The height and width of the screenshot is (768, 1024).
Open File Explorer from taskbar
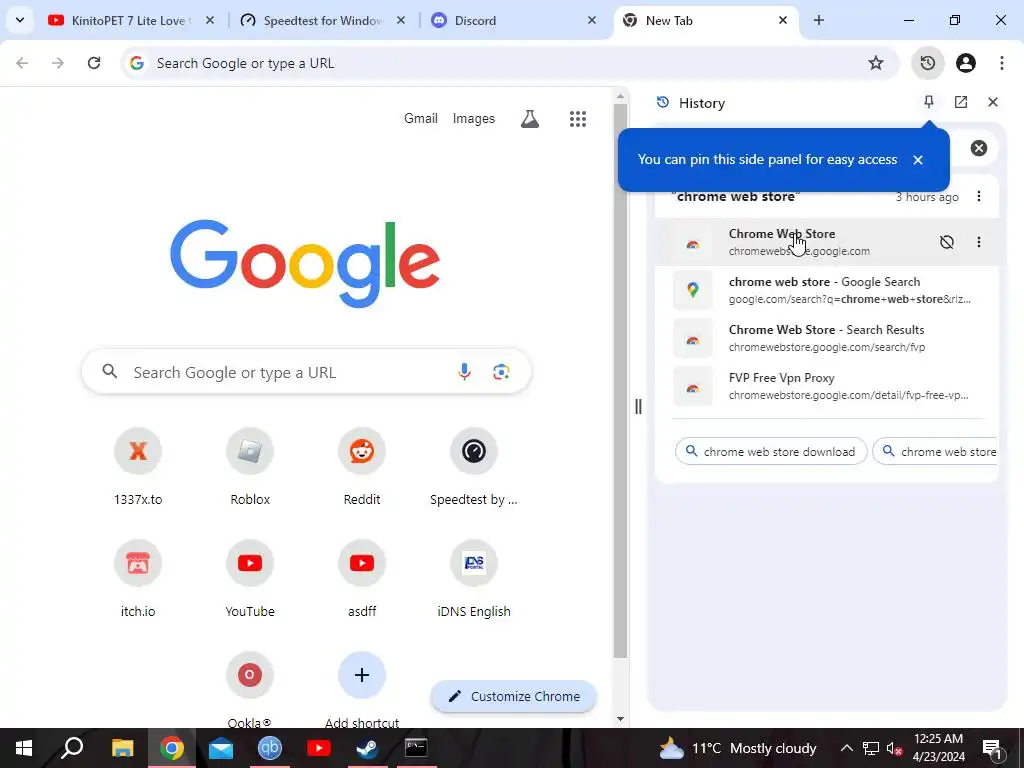tap(122, 748)
